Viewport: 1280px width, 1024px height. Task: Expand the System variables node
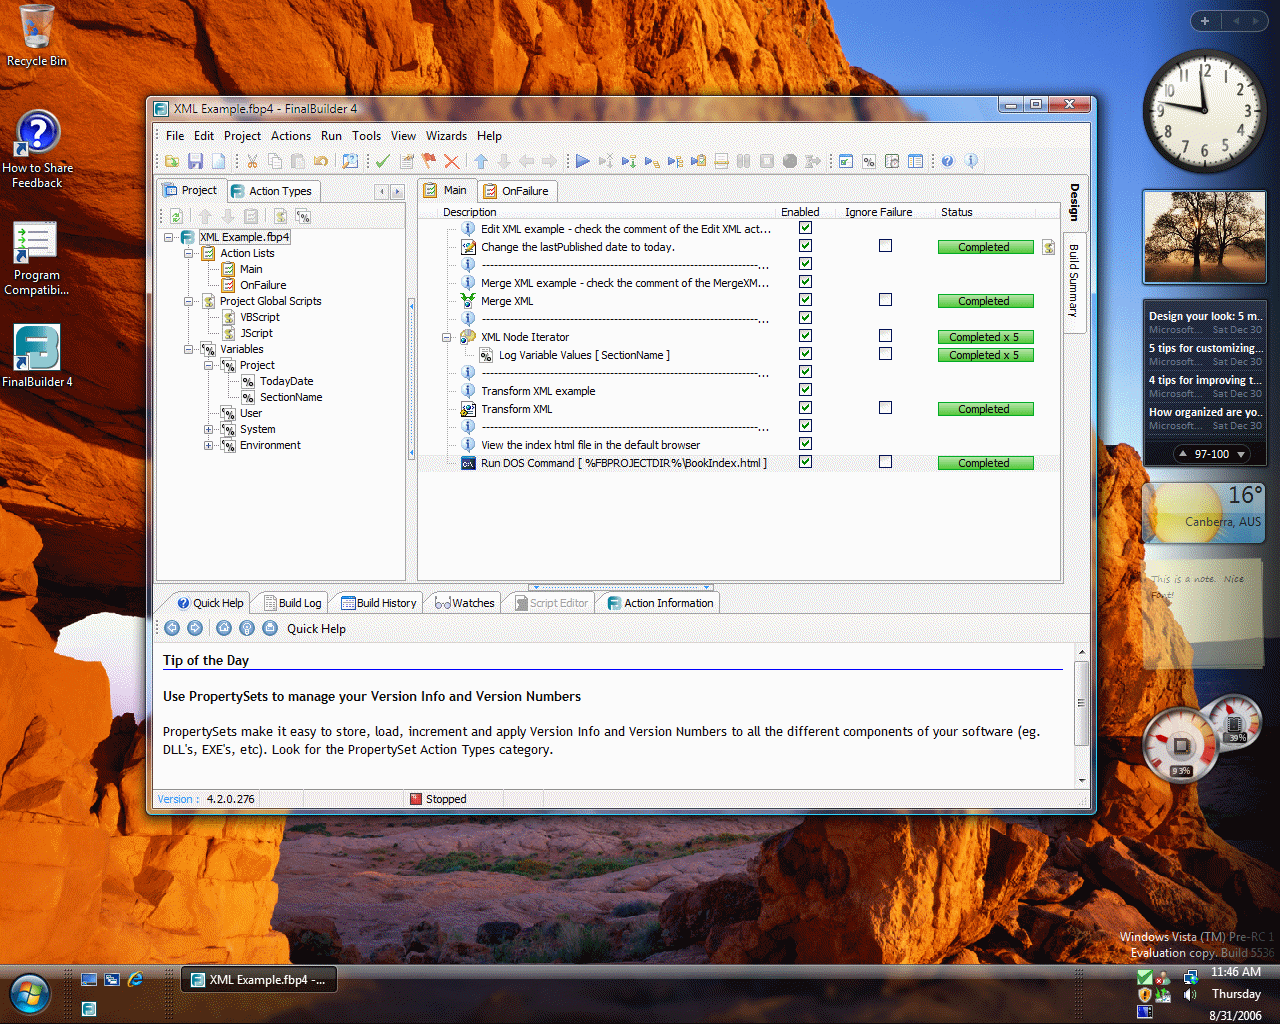208,429
